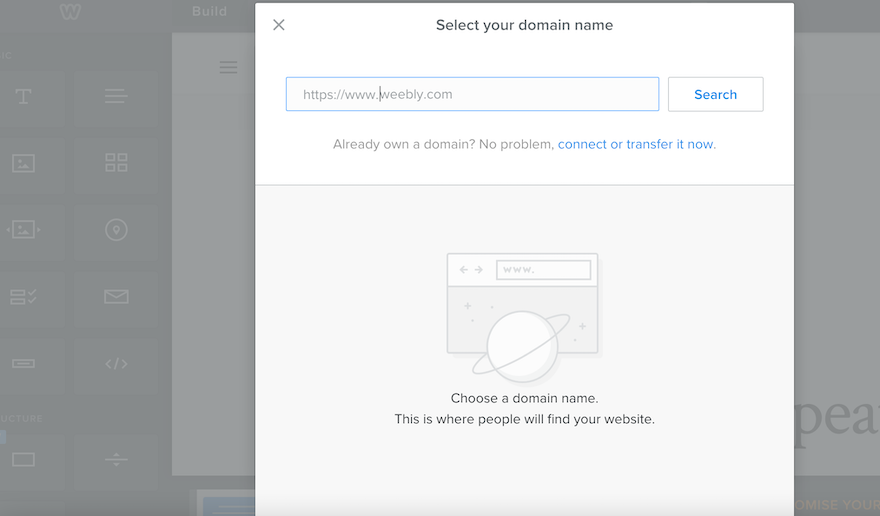Screen dimensions: 880x516
Task: Select the Title lines element icon
Action: [x=116, y=97]
